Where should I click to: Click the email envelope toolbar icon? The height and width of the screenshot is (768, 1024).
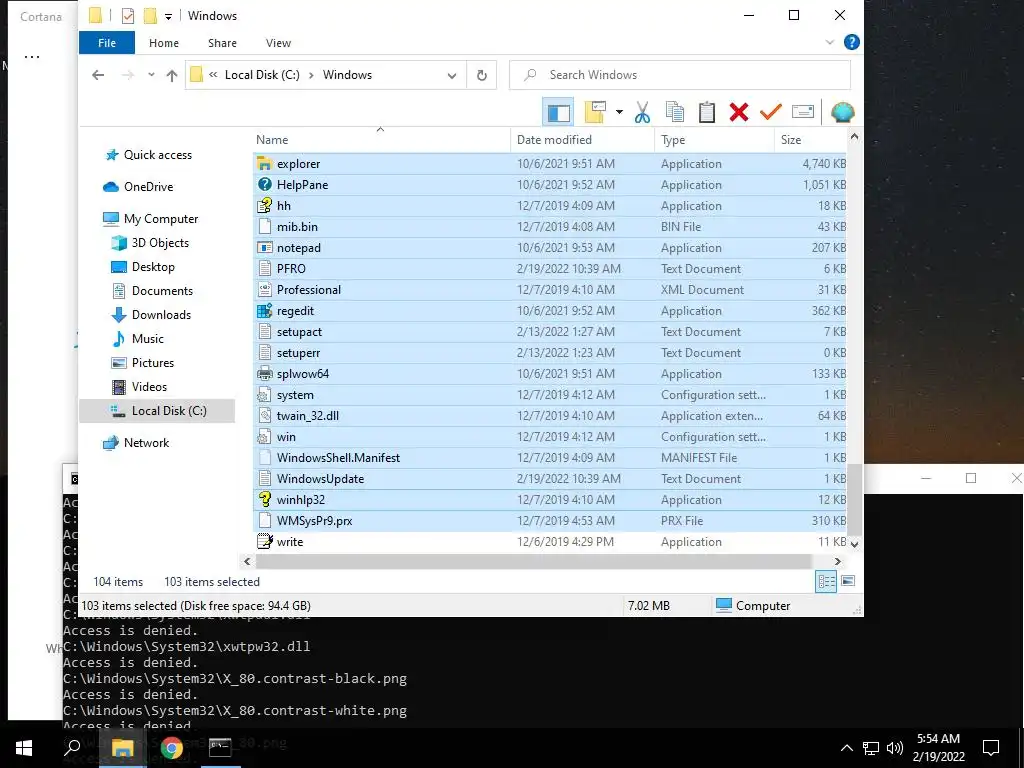click(x=803, y=112)
